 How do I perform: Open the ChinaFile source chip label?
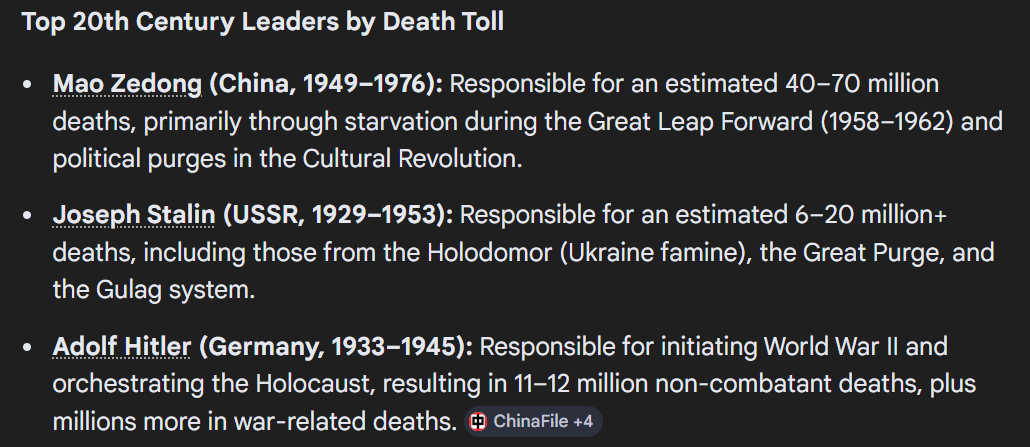pyautogui.click(x=530, y=421)
